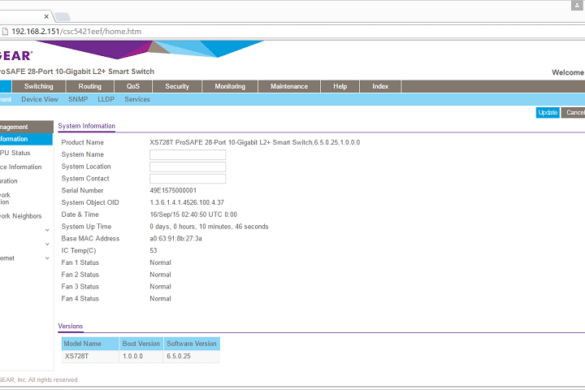Viewport: 585px width, 390px height.
Task: Click the System Location input field
Action: [188, 166]
